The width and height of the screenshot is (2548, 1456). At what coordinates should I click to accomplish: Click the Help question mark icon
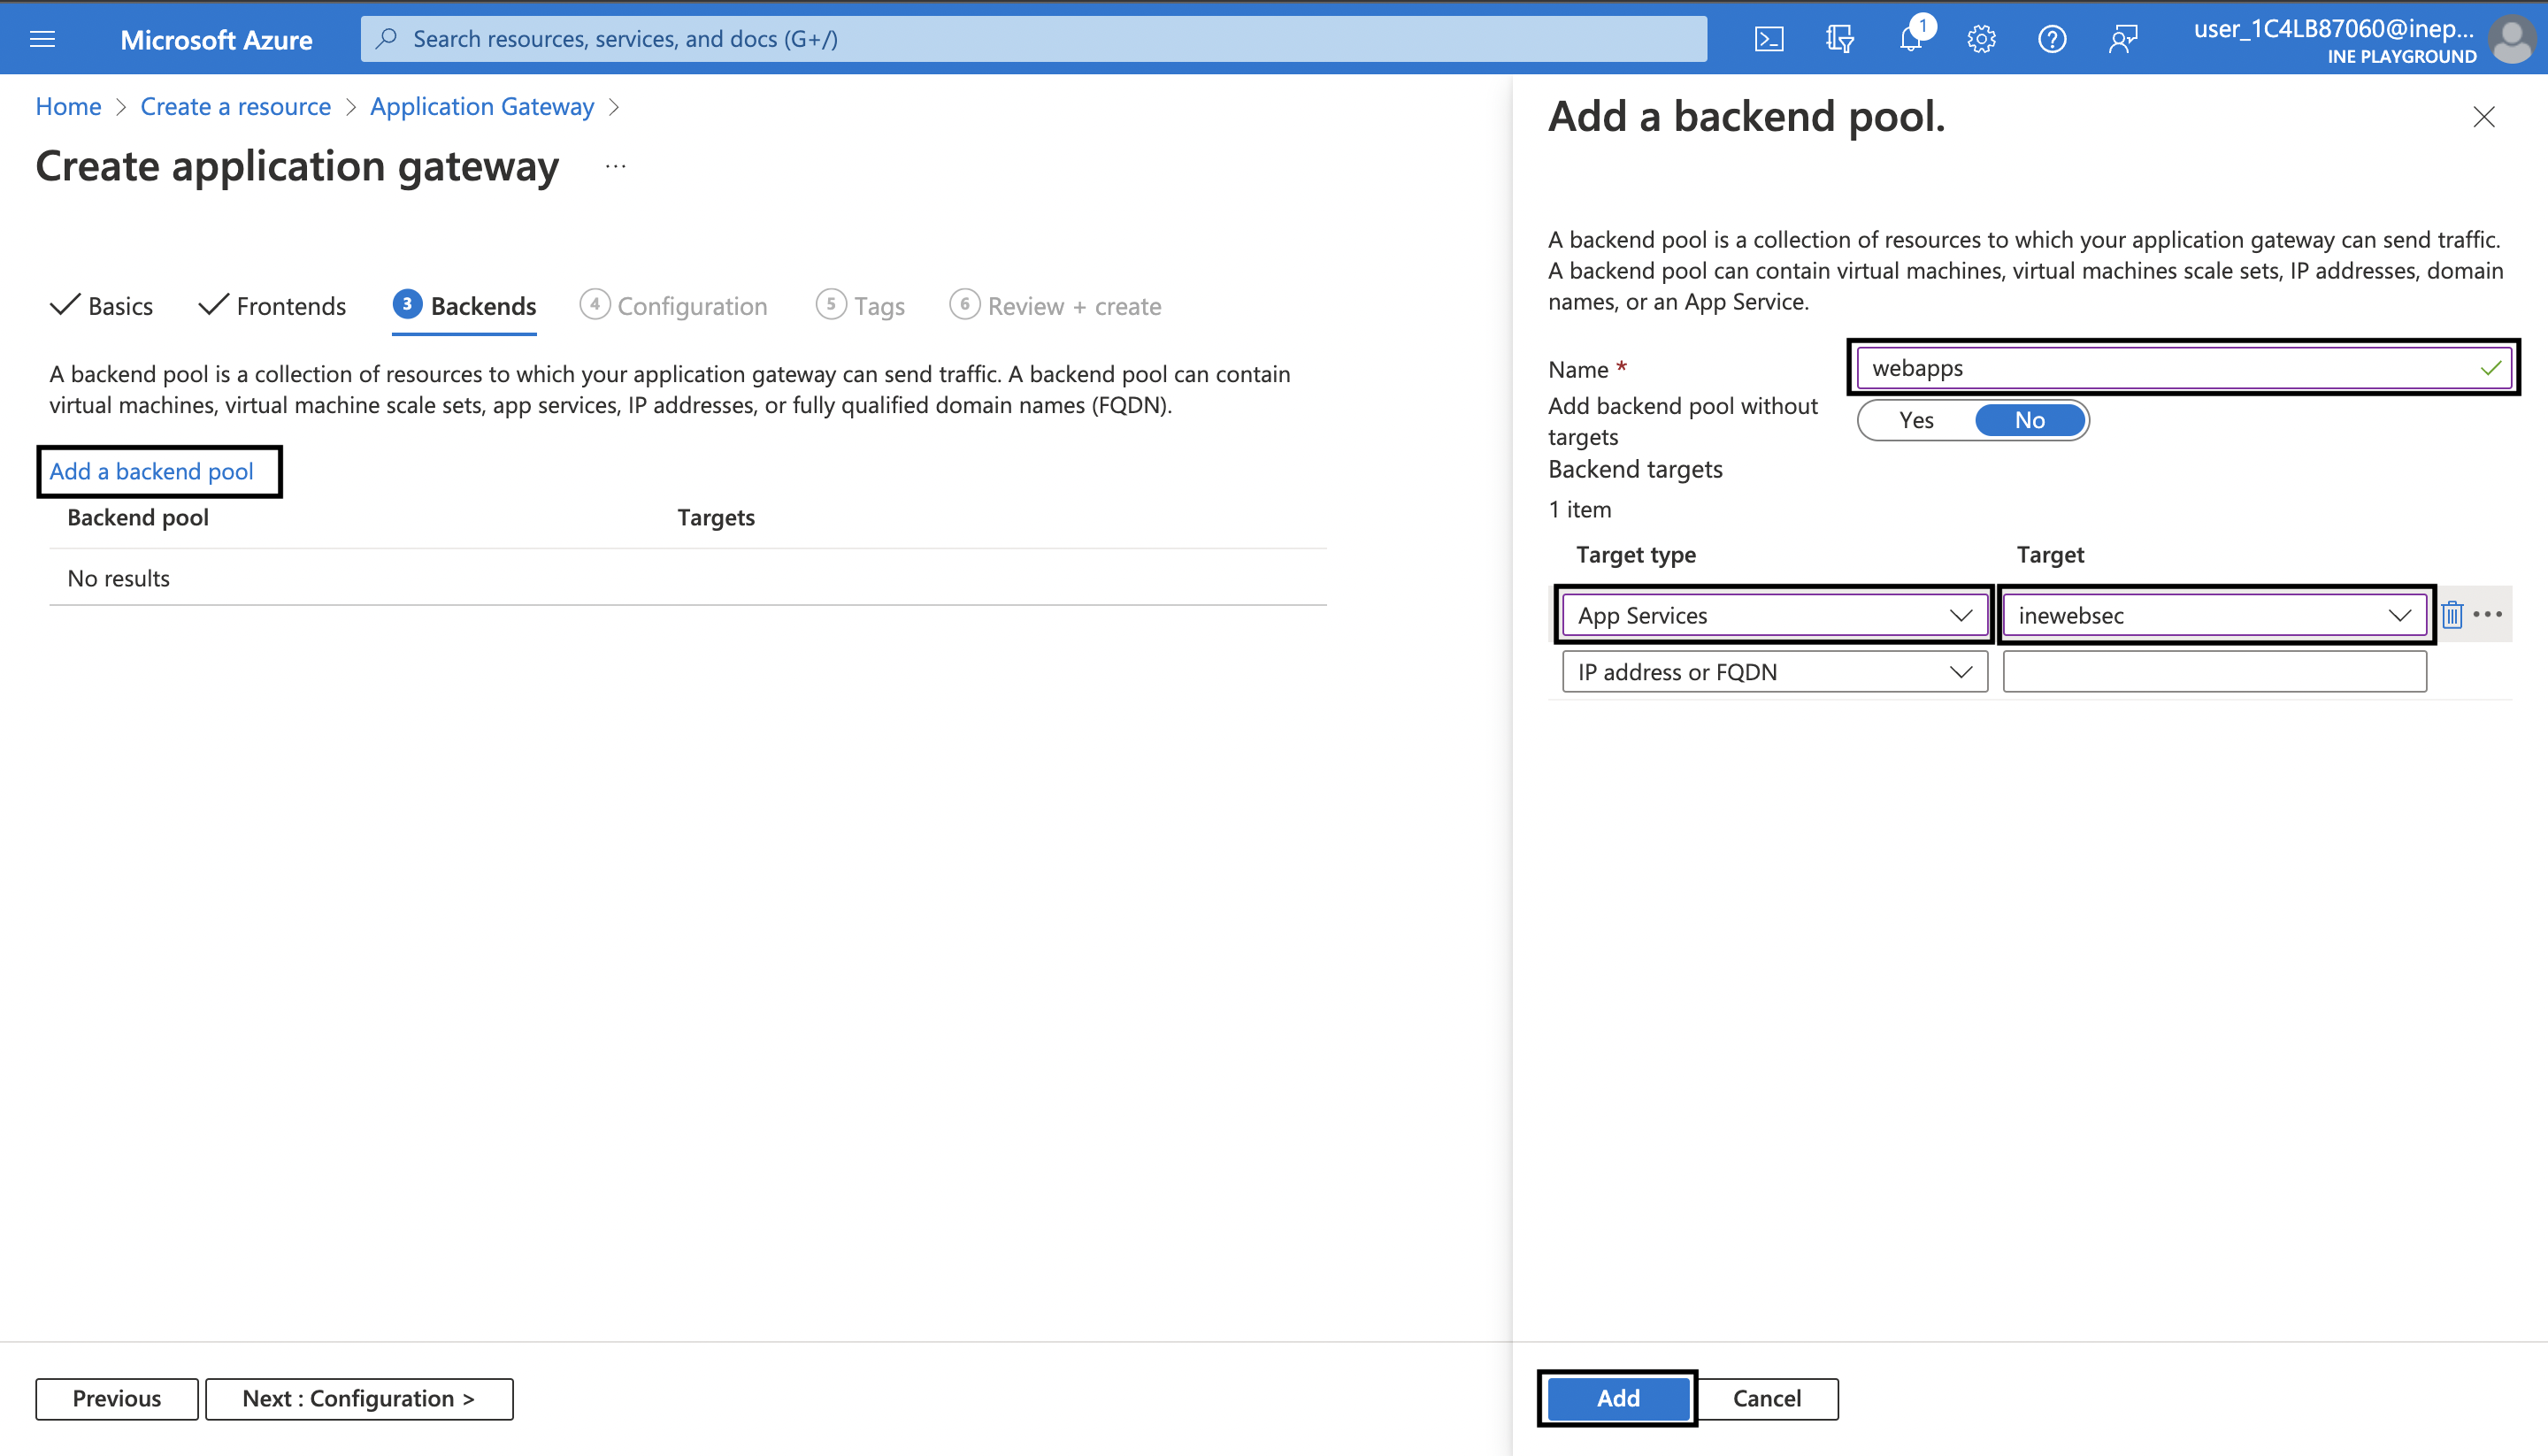[x=2052, y=39]
